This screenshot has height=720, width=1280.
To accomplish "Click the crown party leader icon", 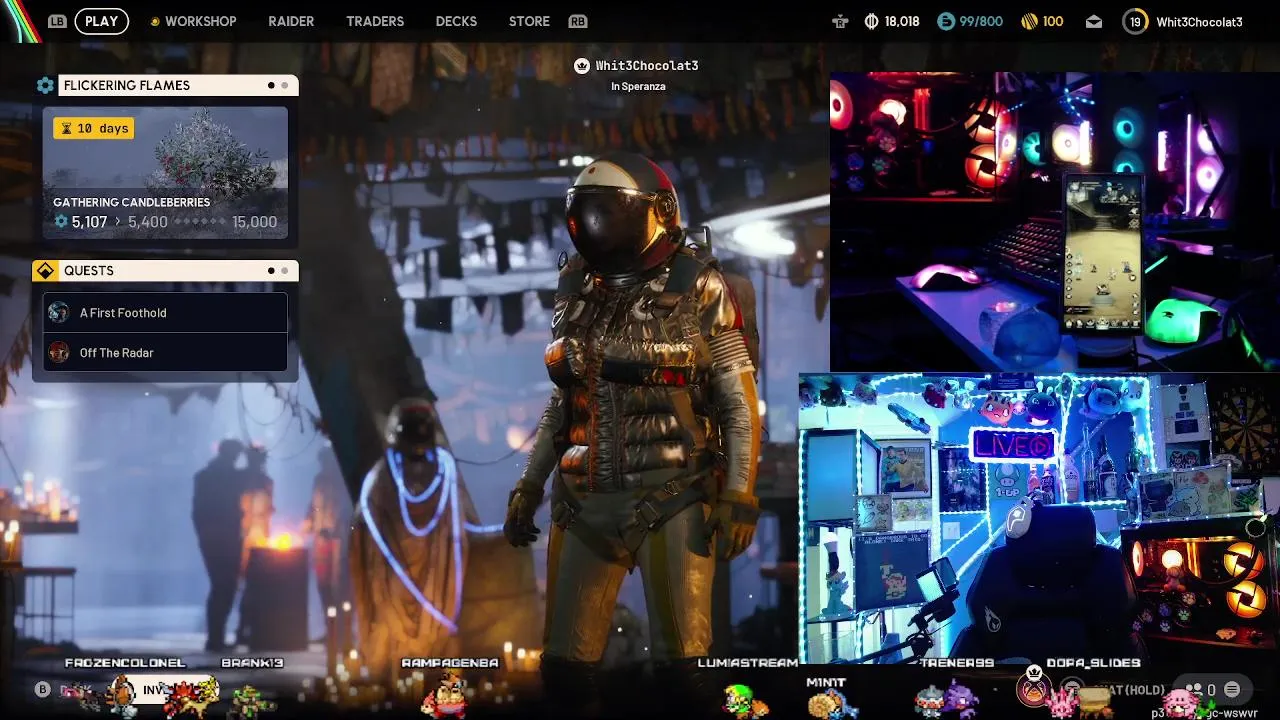I will tap(582, 66).
